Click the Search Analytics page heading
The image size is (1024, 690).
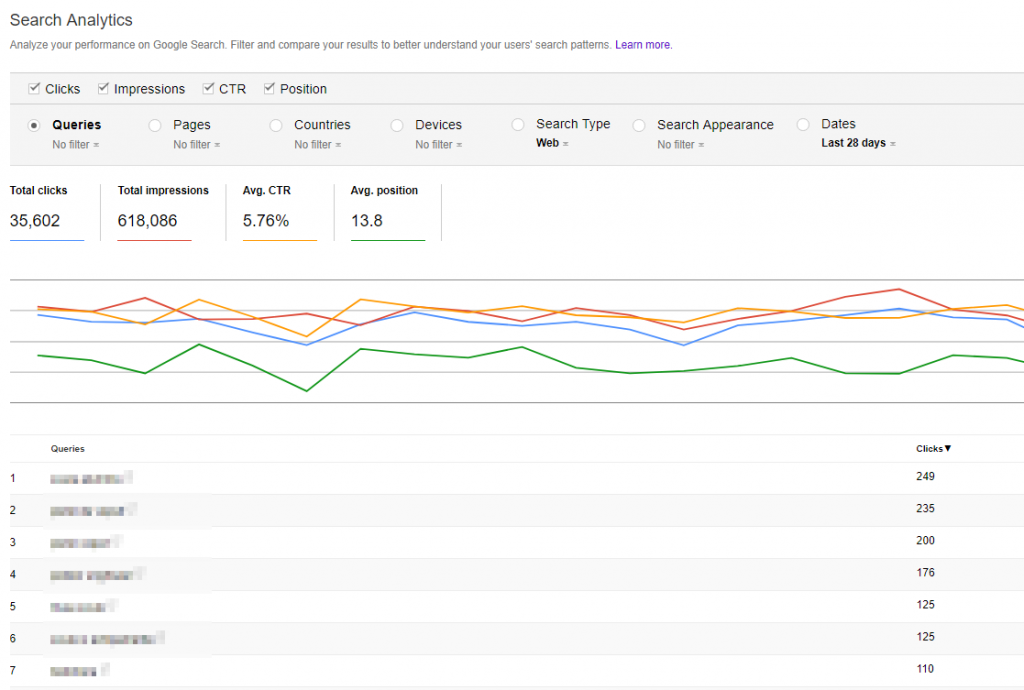click(71, 20)
